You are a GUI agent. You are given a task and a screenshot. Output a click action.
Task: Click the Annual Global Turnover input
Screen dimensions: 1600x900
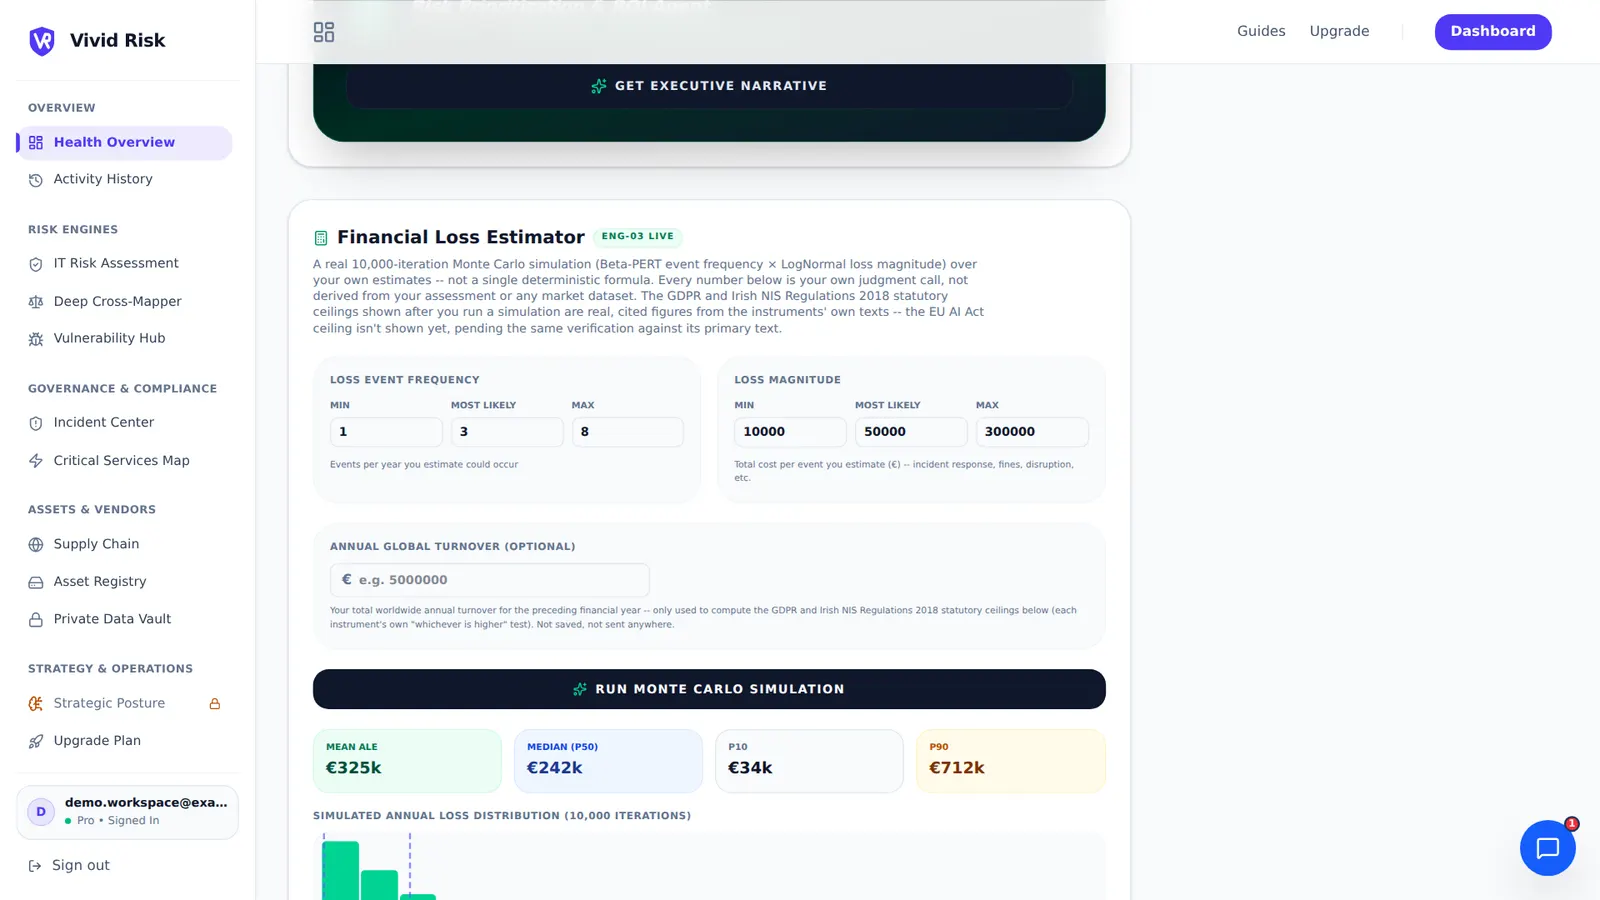490,580
